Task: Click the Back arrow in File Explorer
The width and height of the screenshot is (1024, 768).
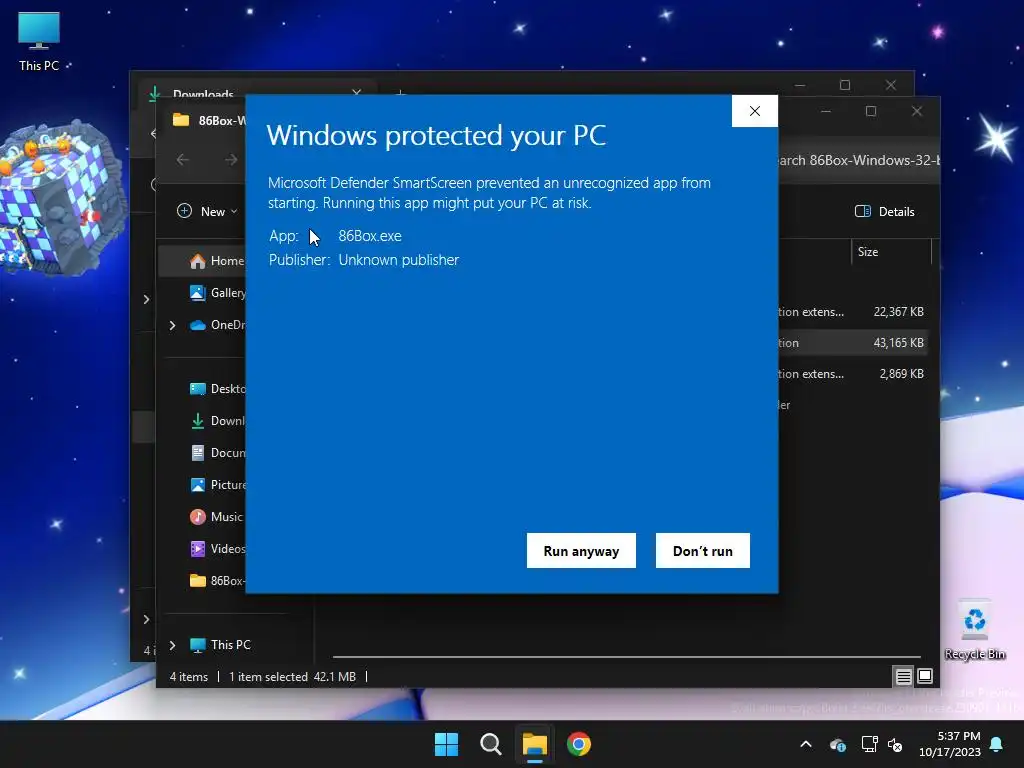Action: click(183, 159)
